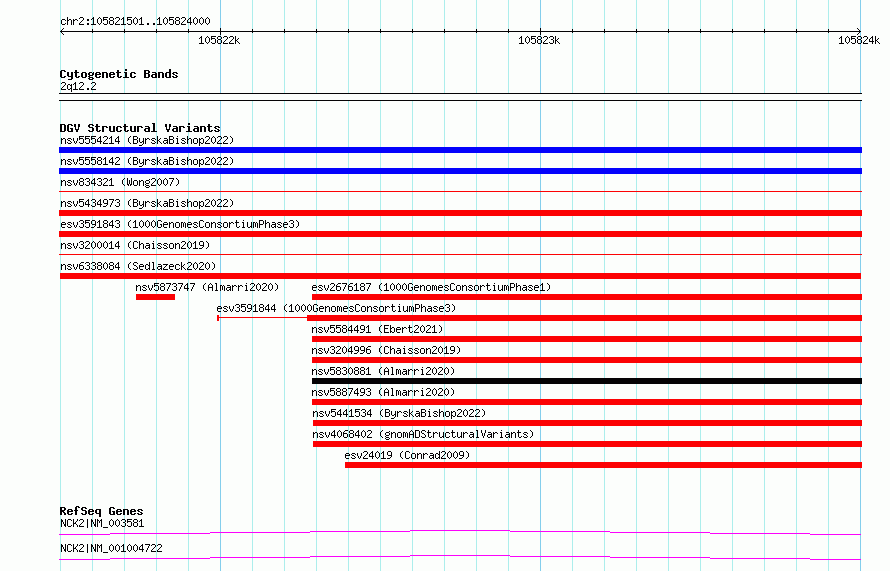Select the black bar under nsv5830881

(587, 381)
